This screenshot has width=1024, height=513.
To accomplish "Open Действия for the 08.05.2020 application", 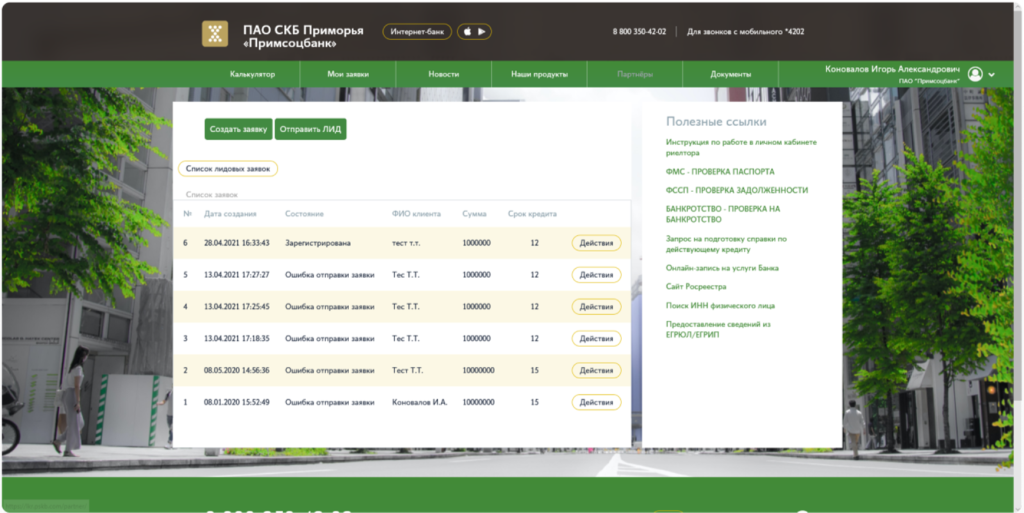I will coord(596,370).
